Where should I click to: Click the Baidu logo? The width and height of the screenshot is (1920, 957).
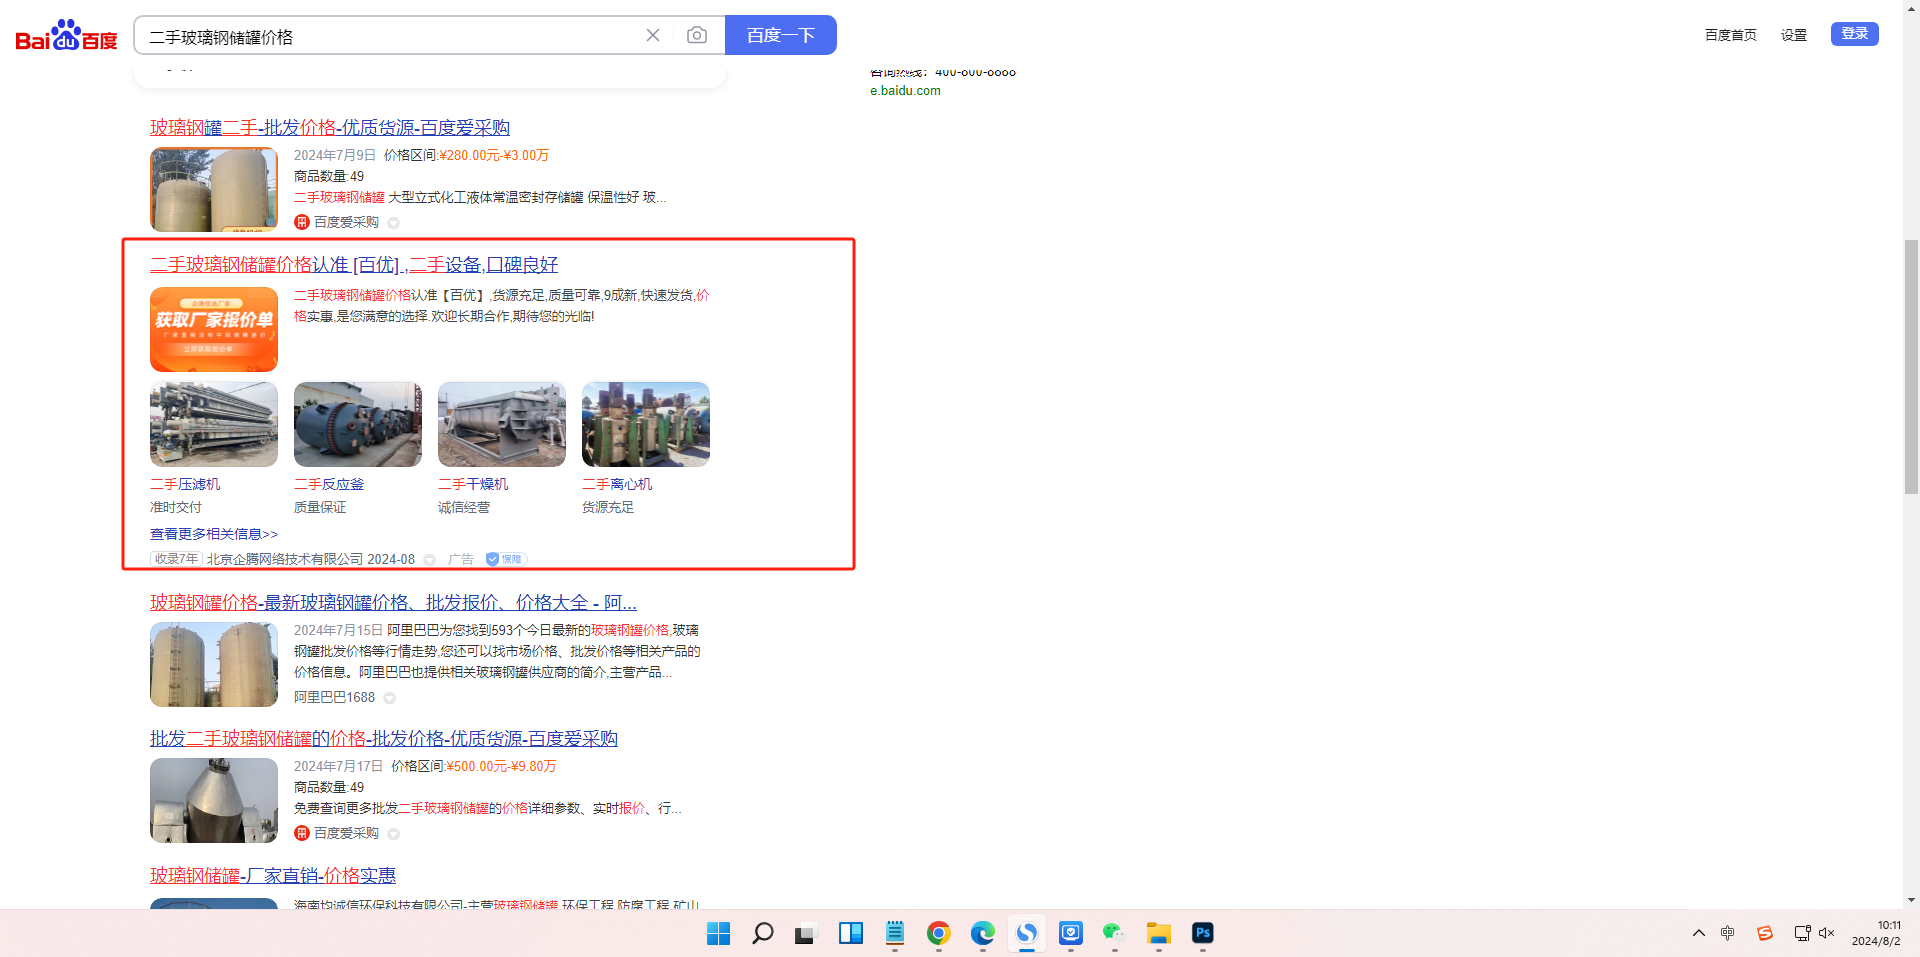[x=67, y=36]
